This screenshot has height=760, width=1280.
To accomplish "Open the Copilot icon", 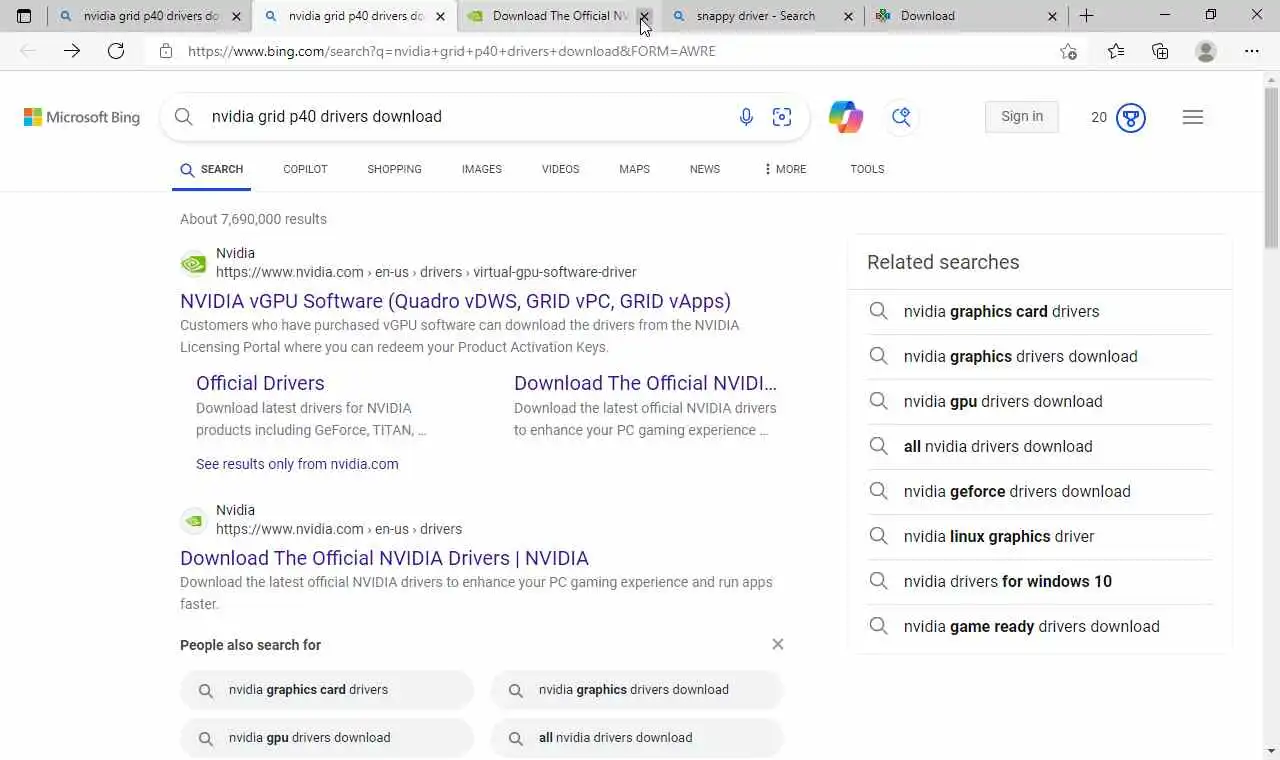I will 846,117.
